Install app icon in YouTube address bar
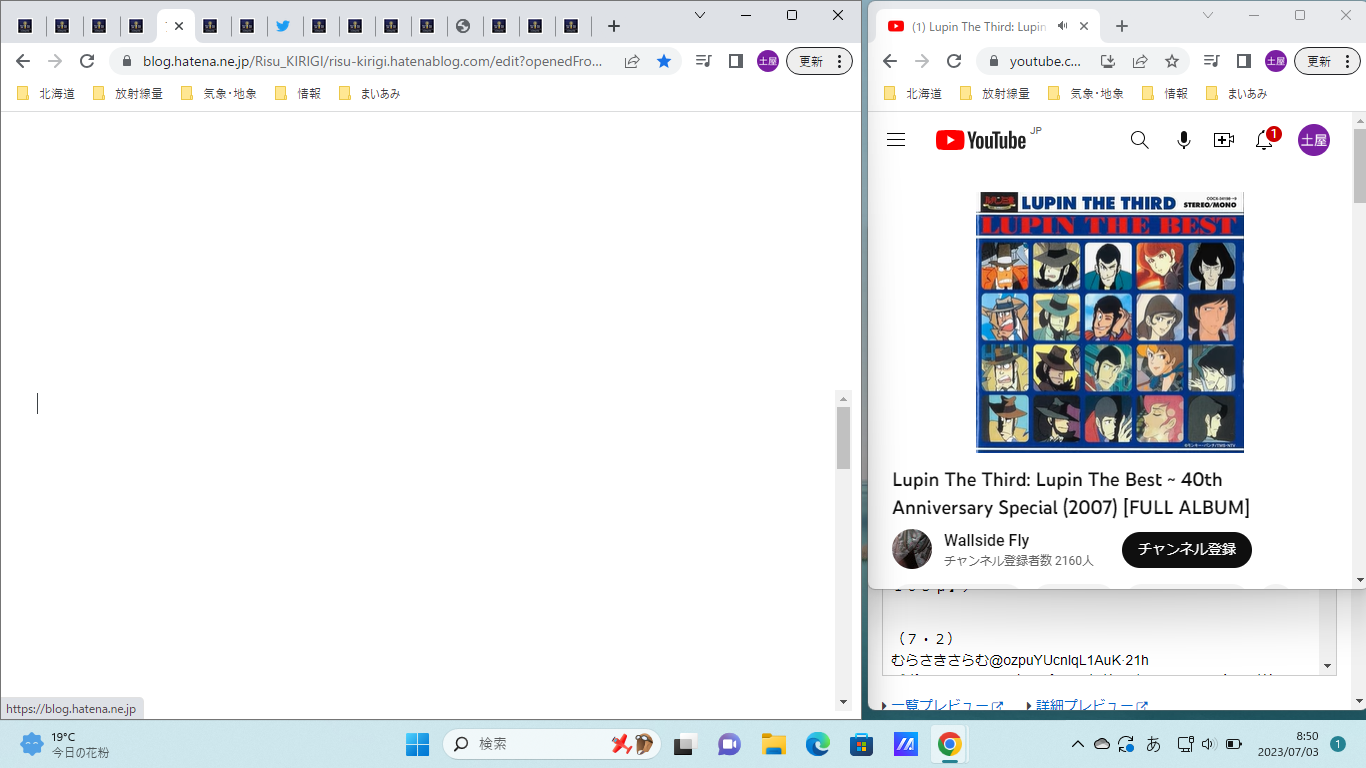This screenshot has height=768, width=1366. [1108, 61]
